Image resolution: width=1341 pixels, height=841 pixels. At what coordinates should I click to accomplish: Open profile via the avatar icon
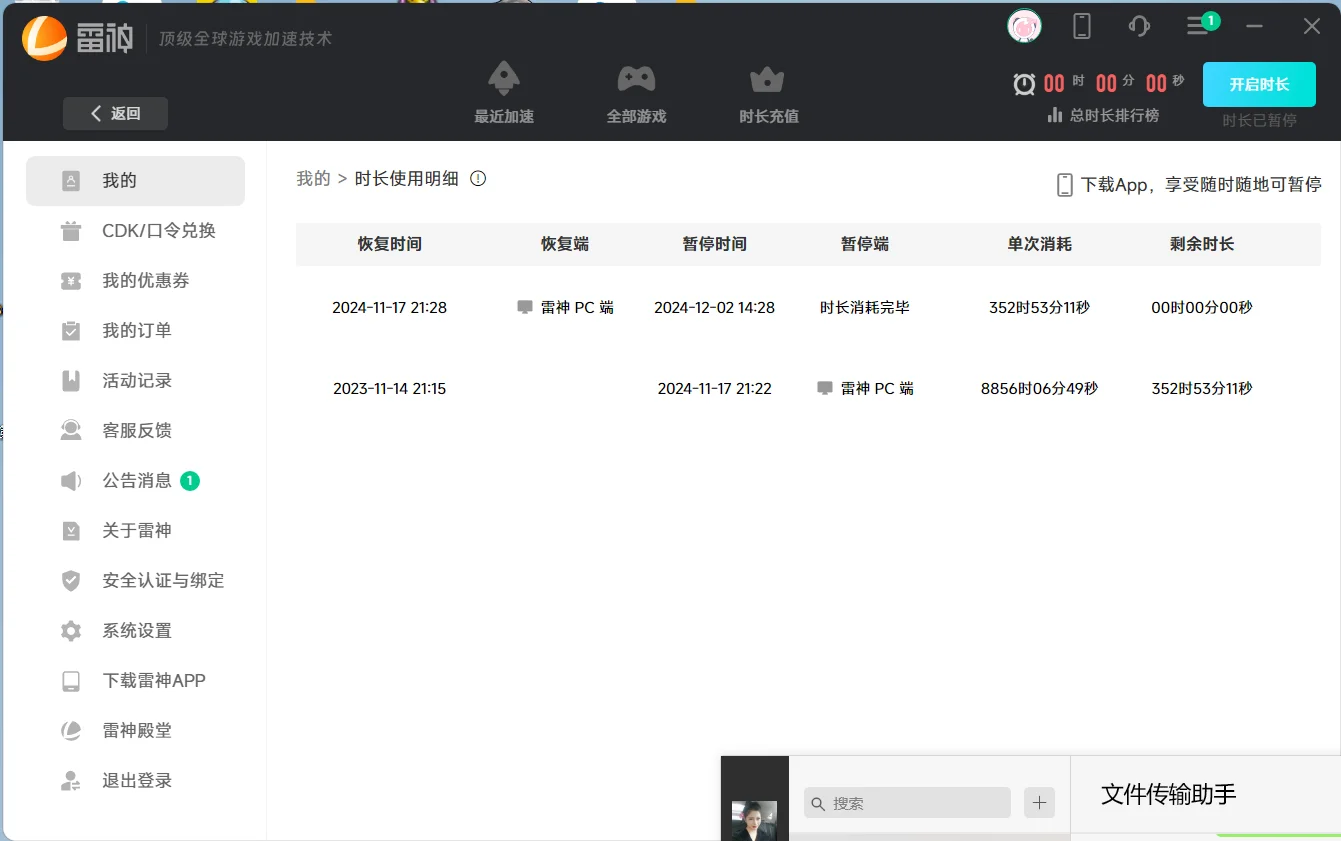[1023, 26]
